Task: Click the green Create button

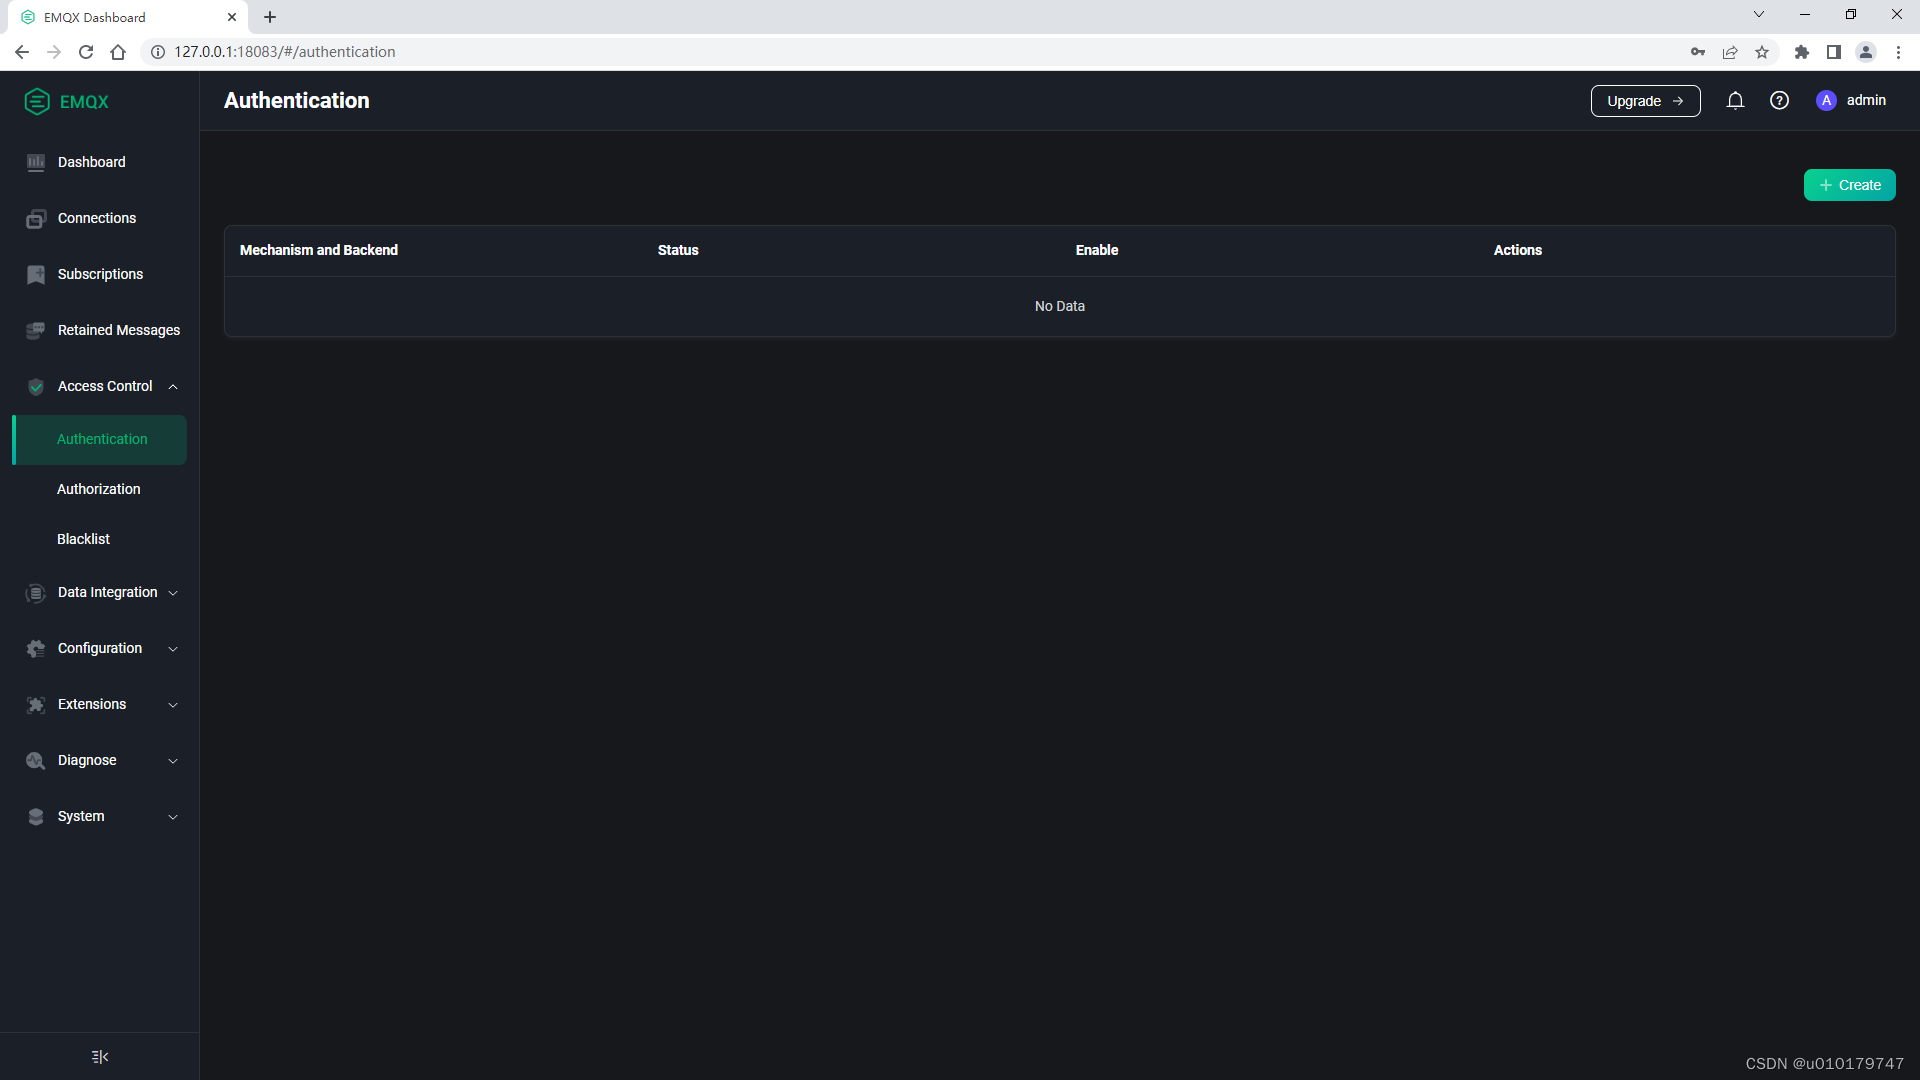Action: [1849, 185]
